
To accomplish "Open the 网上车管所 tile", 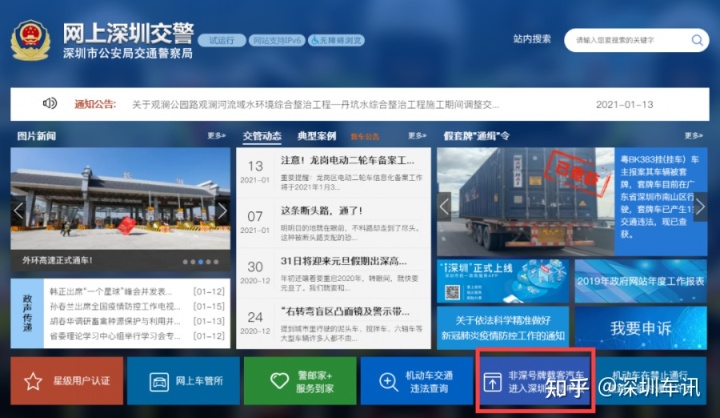I will pos(183,381).
